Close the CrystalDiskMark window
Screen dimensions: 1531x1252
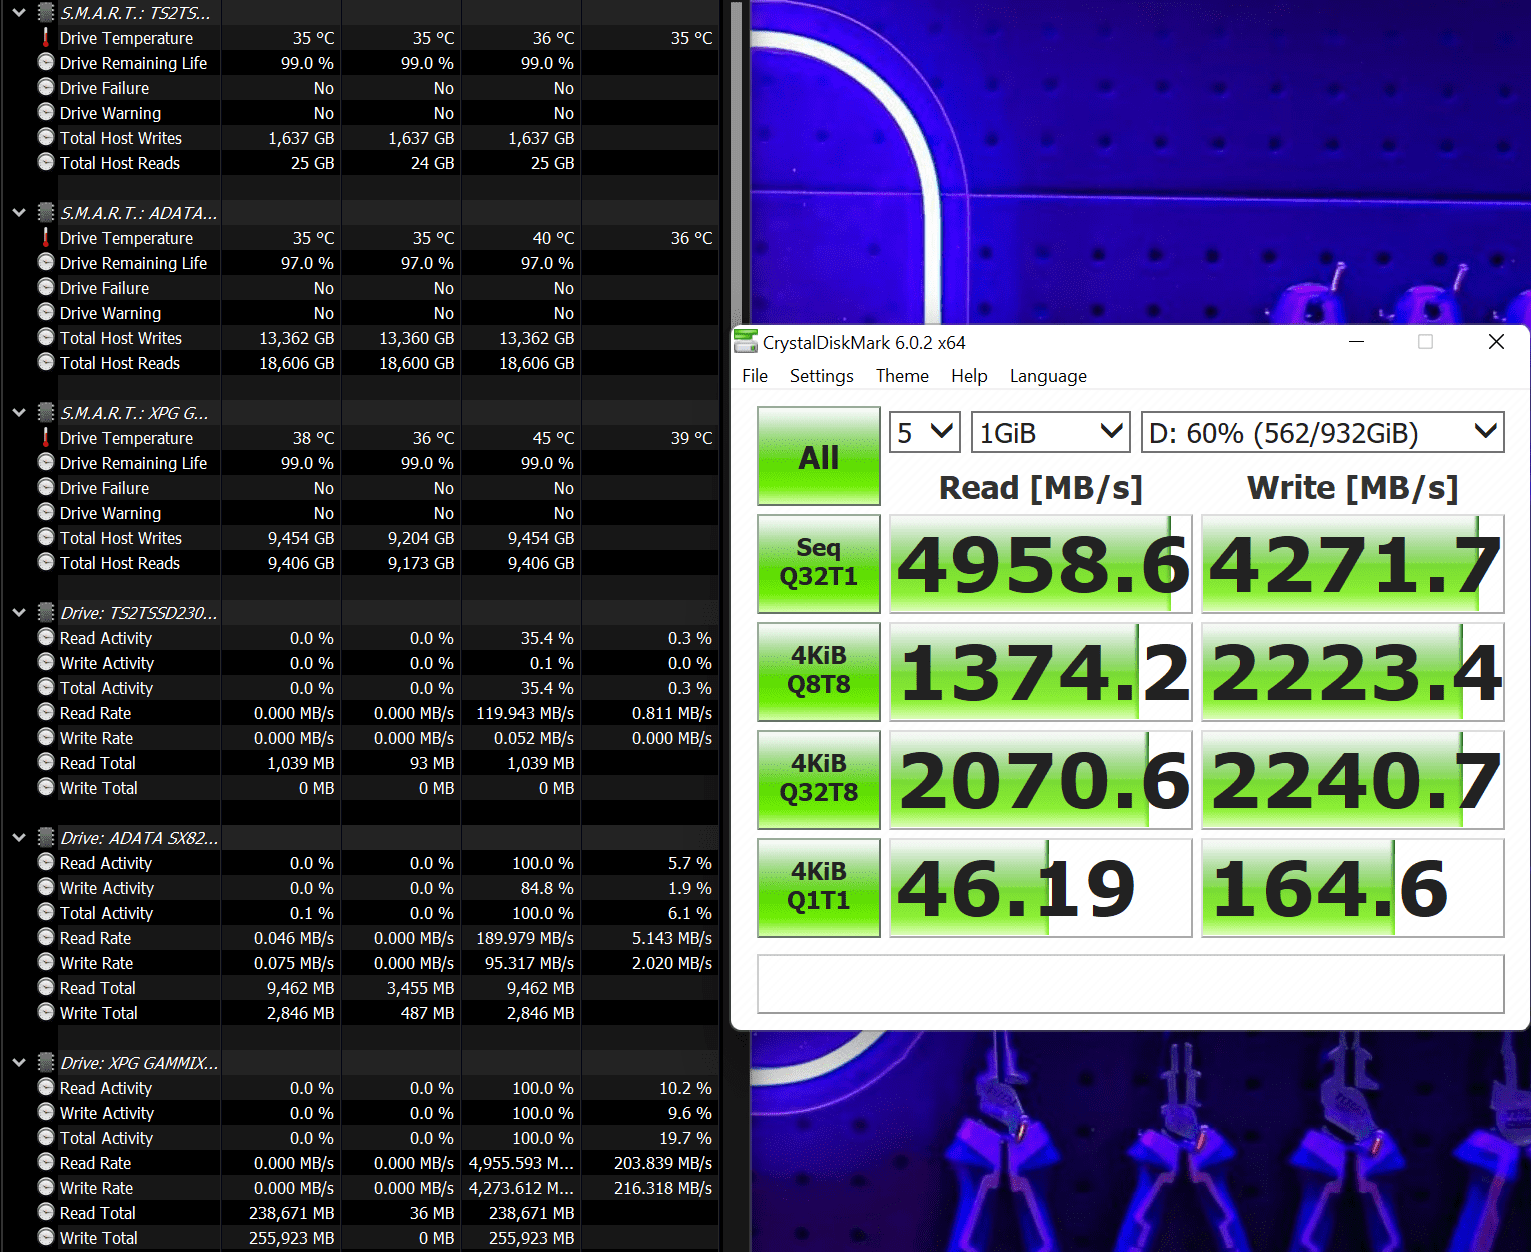[1496, 342]
